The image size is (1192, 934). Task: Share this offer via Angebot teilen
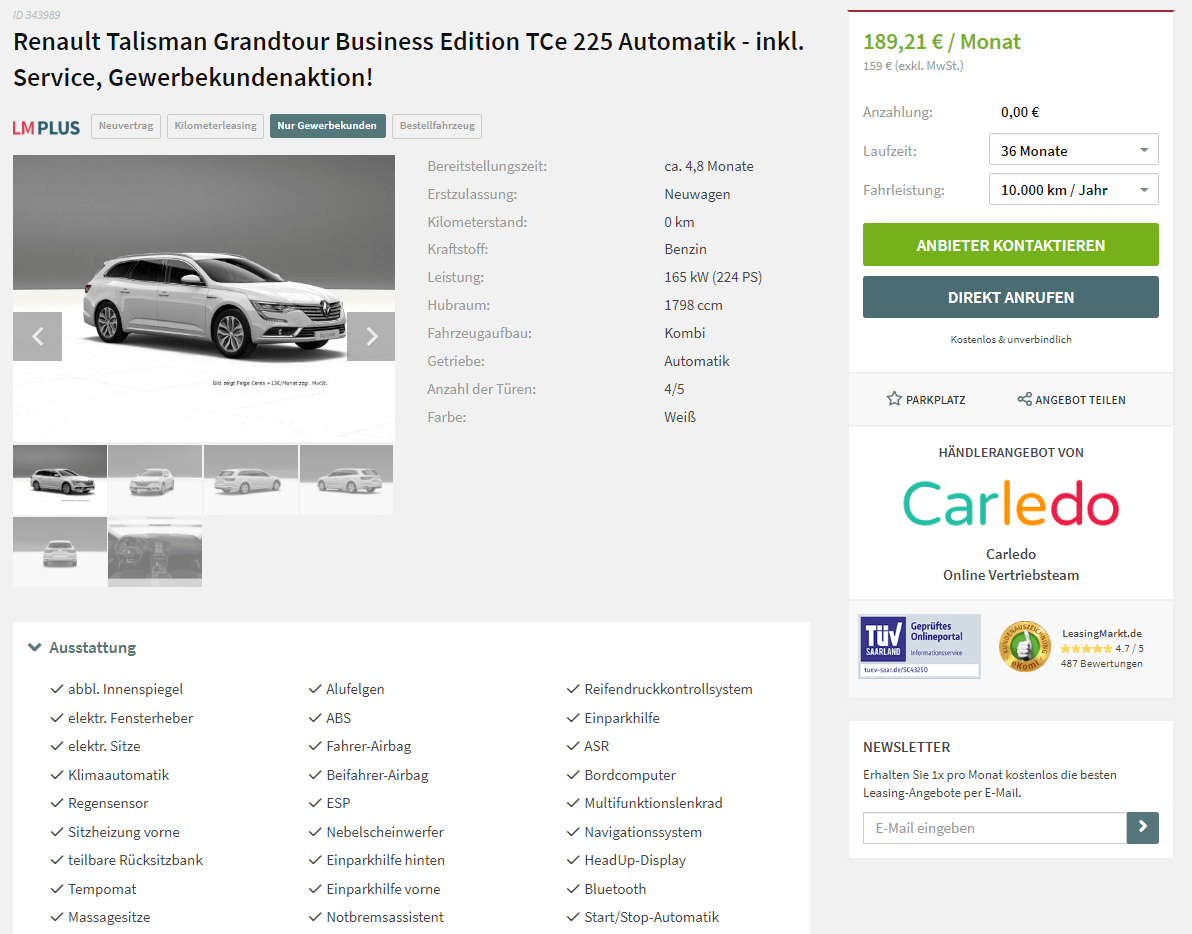point(1071,400)
